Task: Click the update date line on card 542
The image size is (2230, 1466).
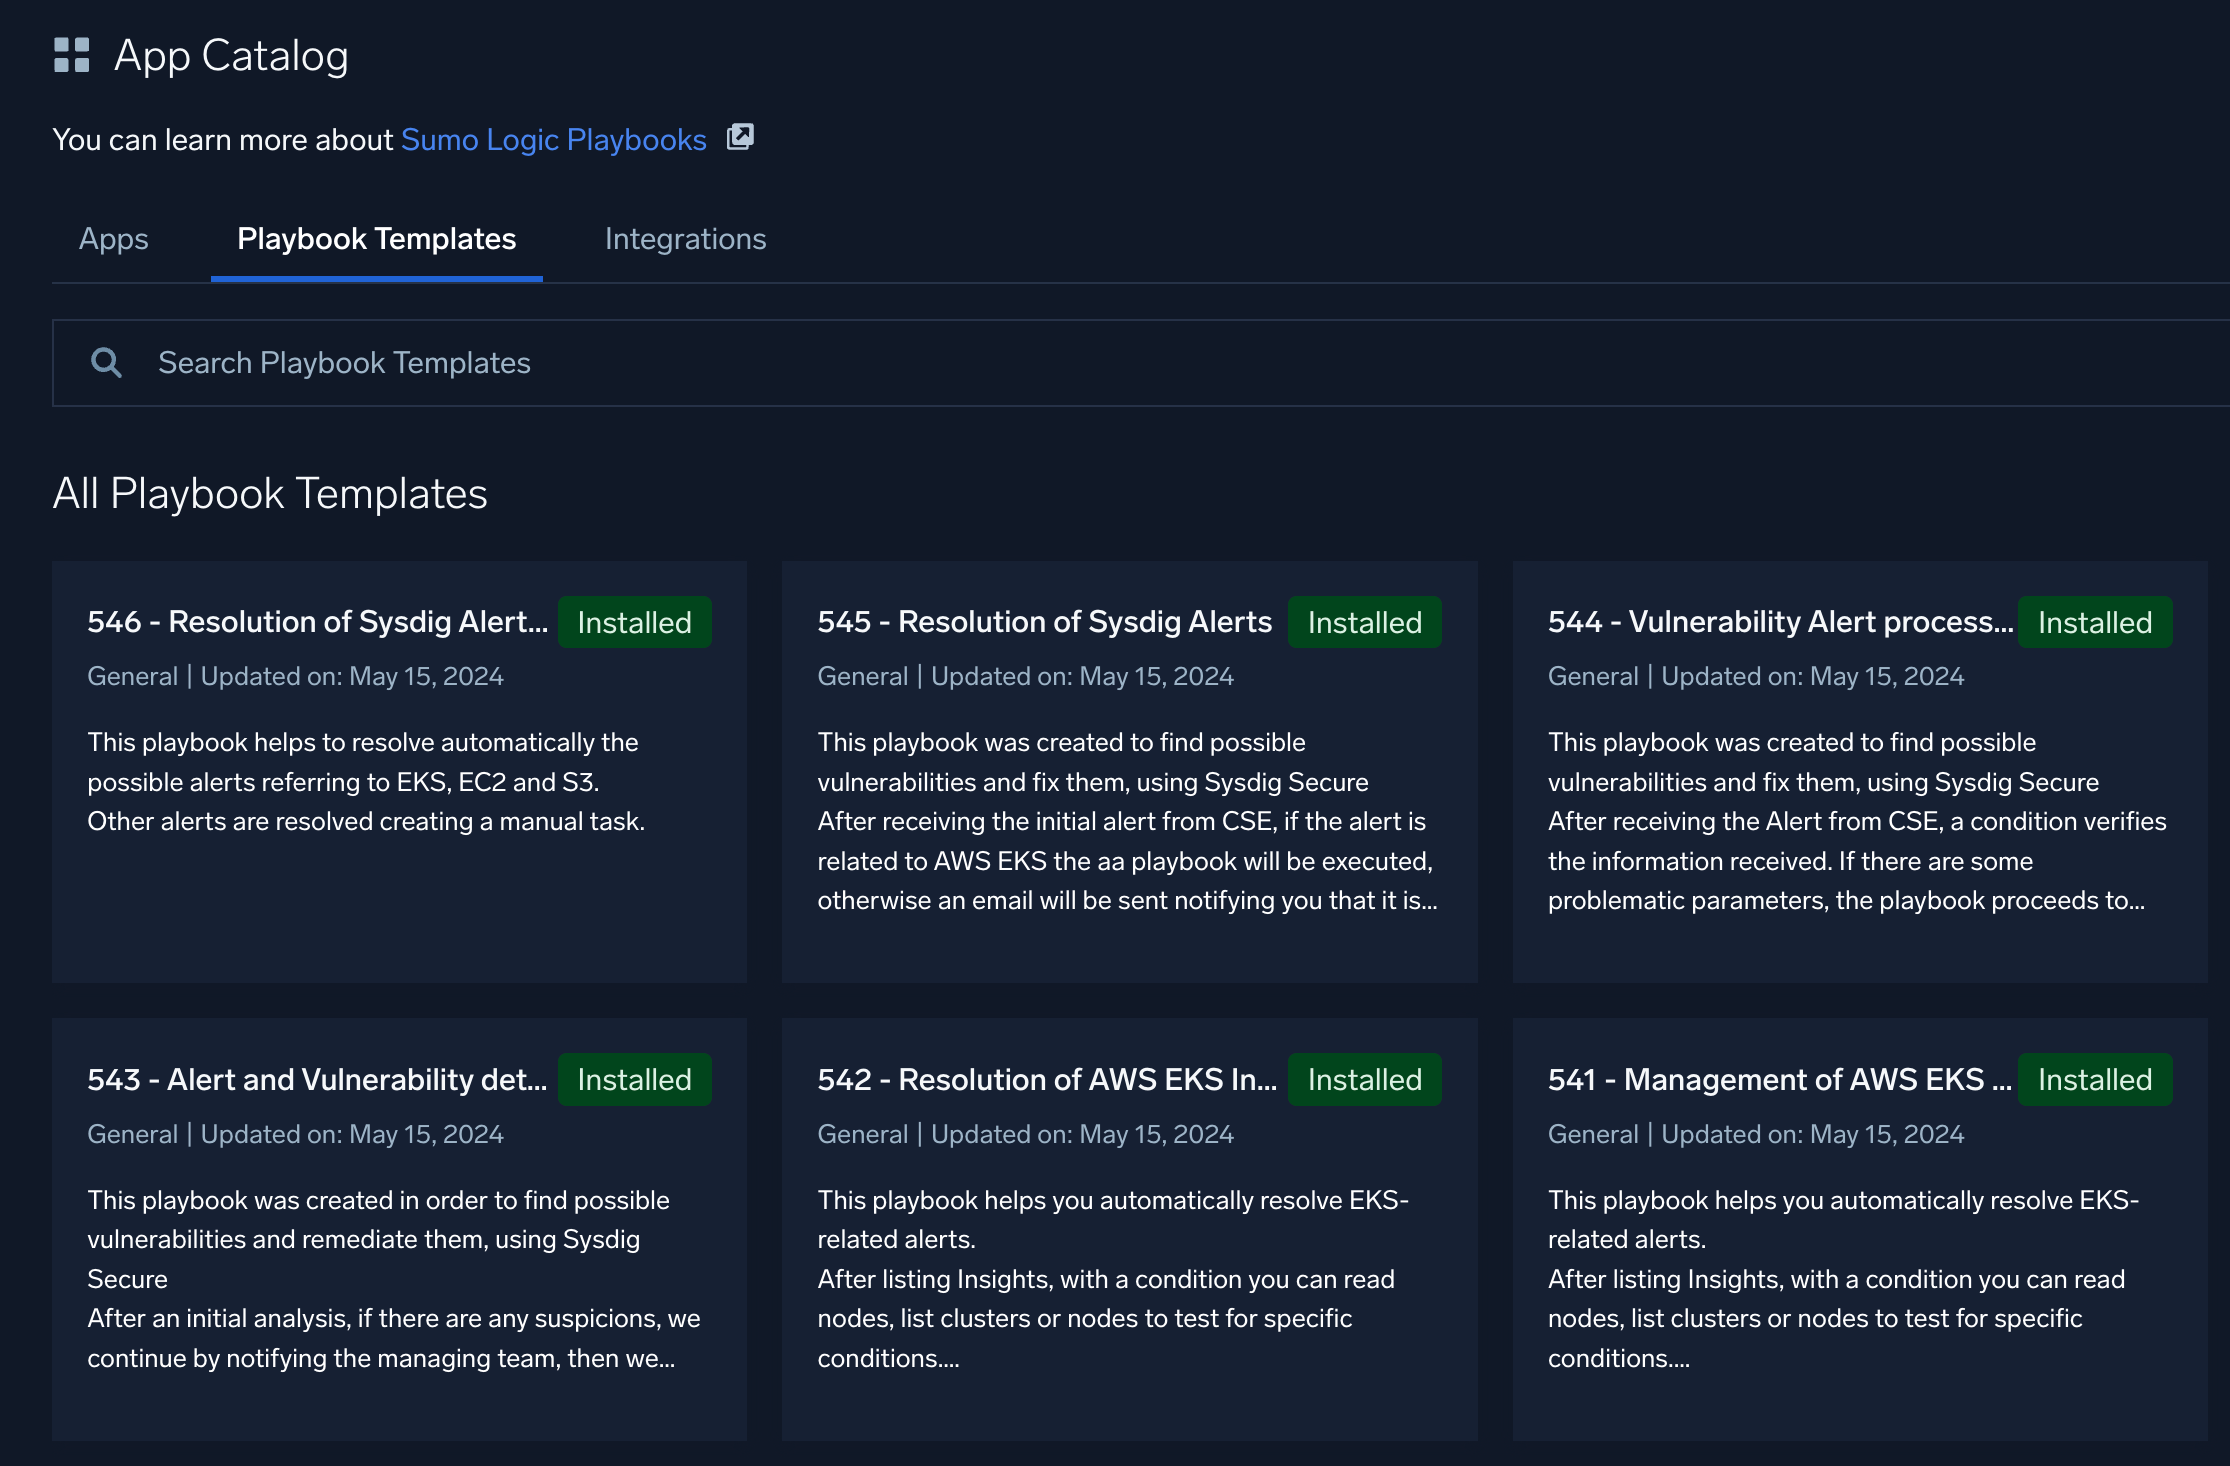Action: tap(1025, 1135)
